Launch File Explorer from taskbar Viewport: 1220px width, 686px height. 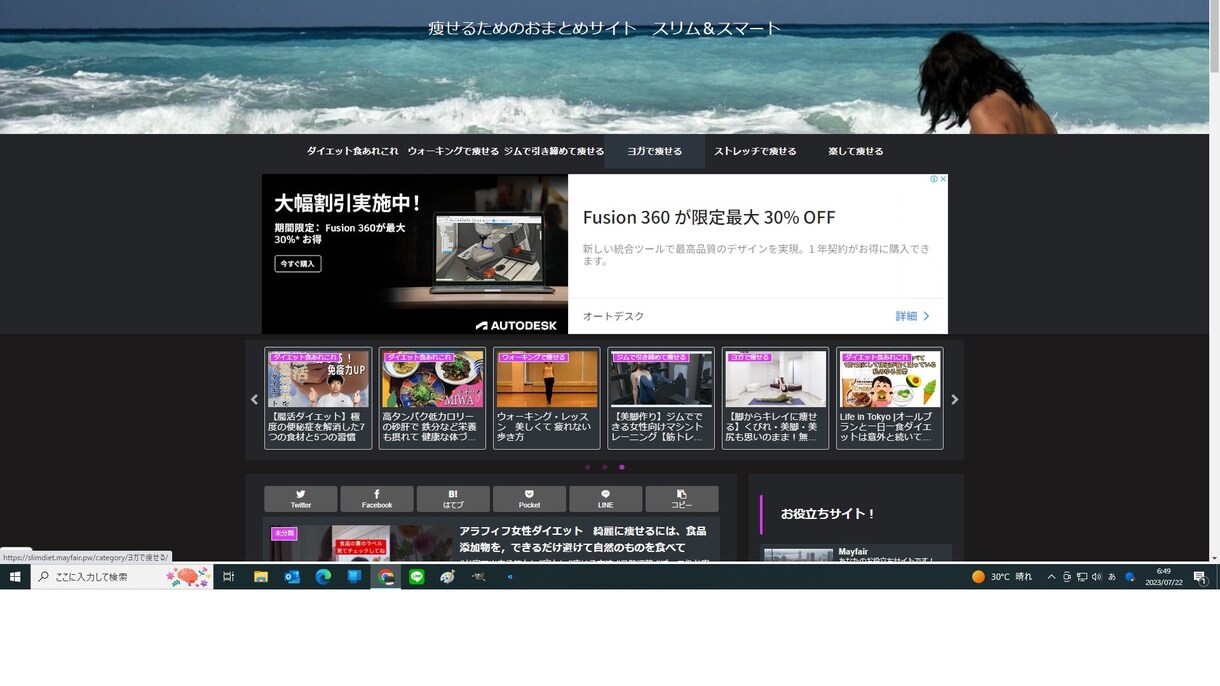click(260, 577)
